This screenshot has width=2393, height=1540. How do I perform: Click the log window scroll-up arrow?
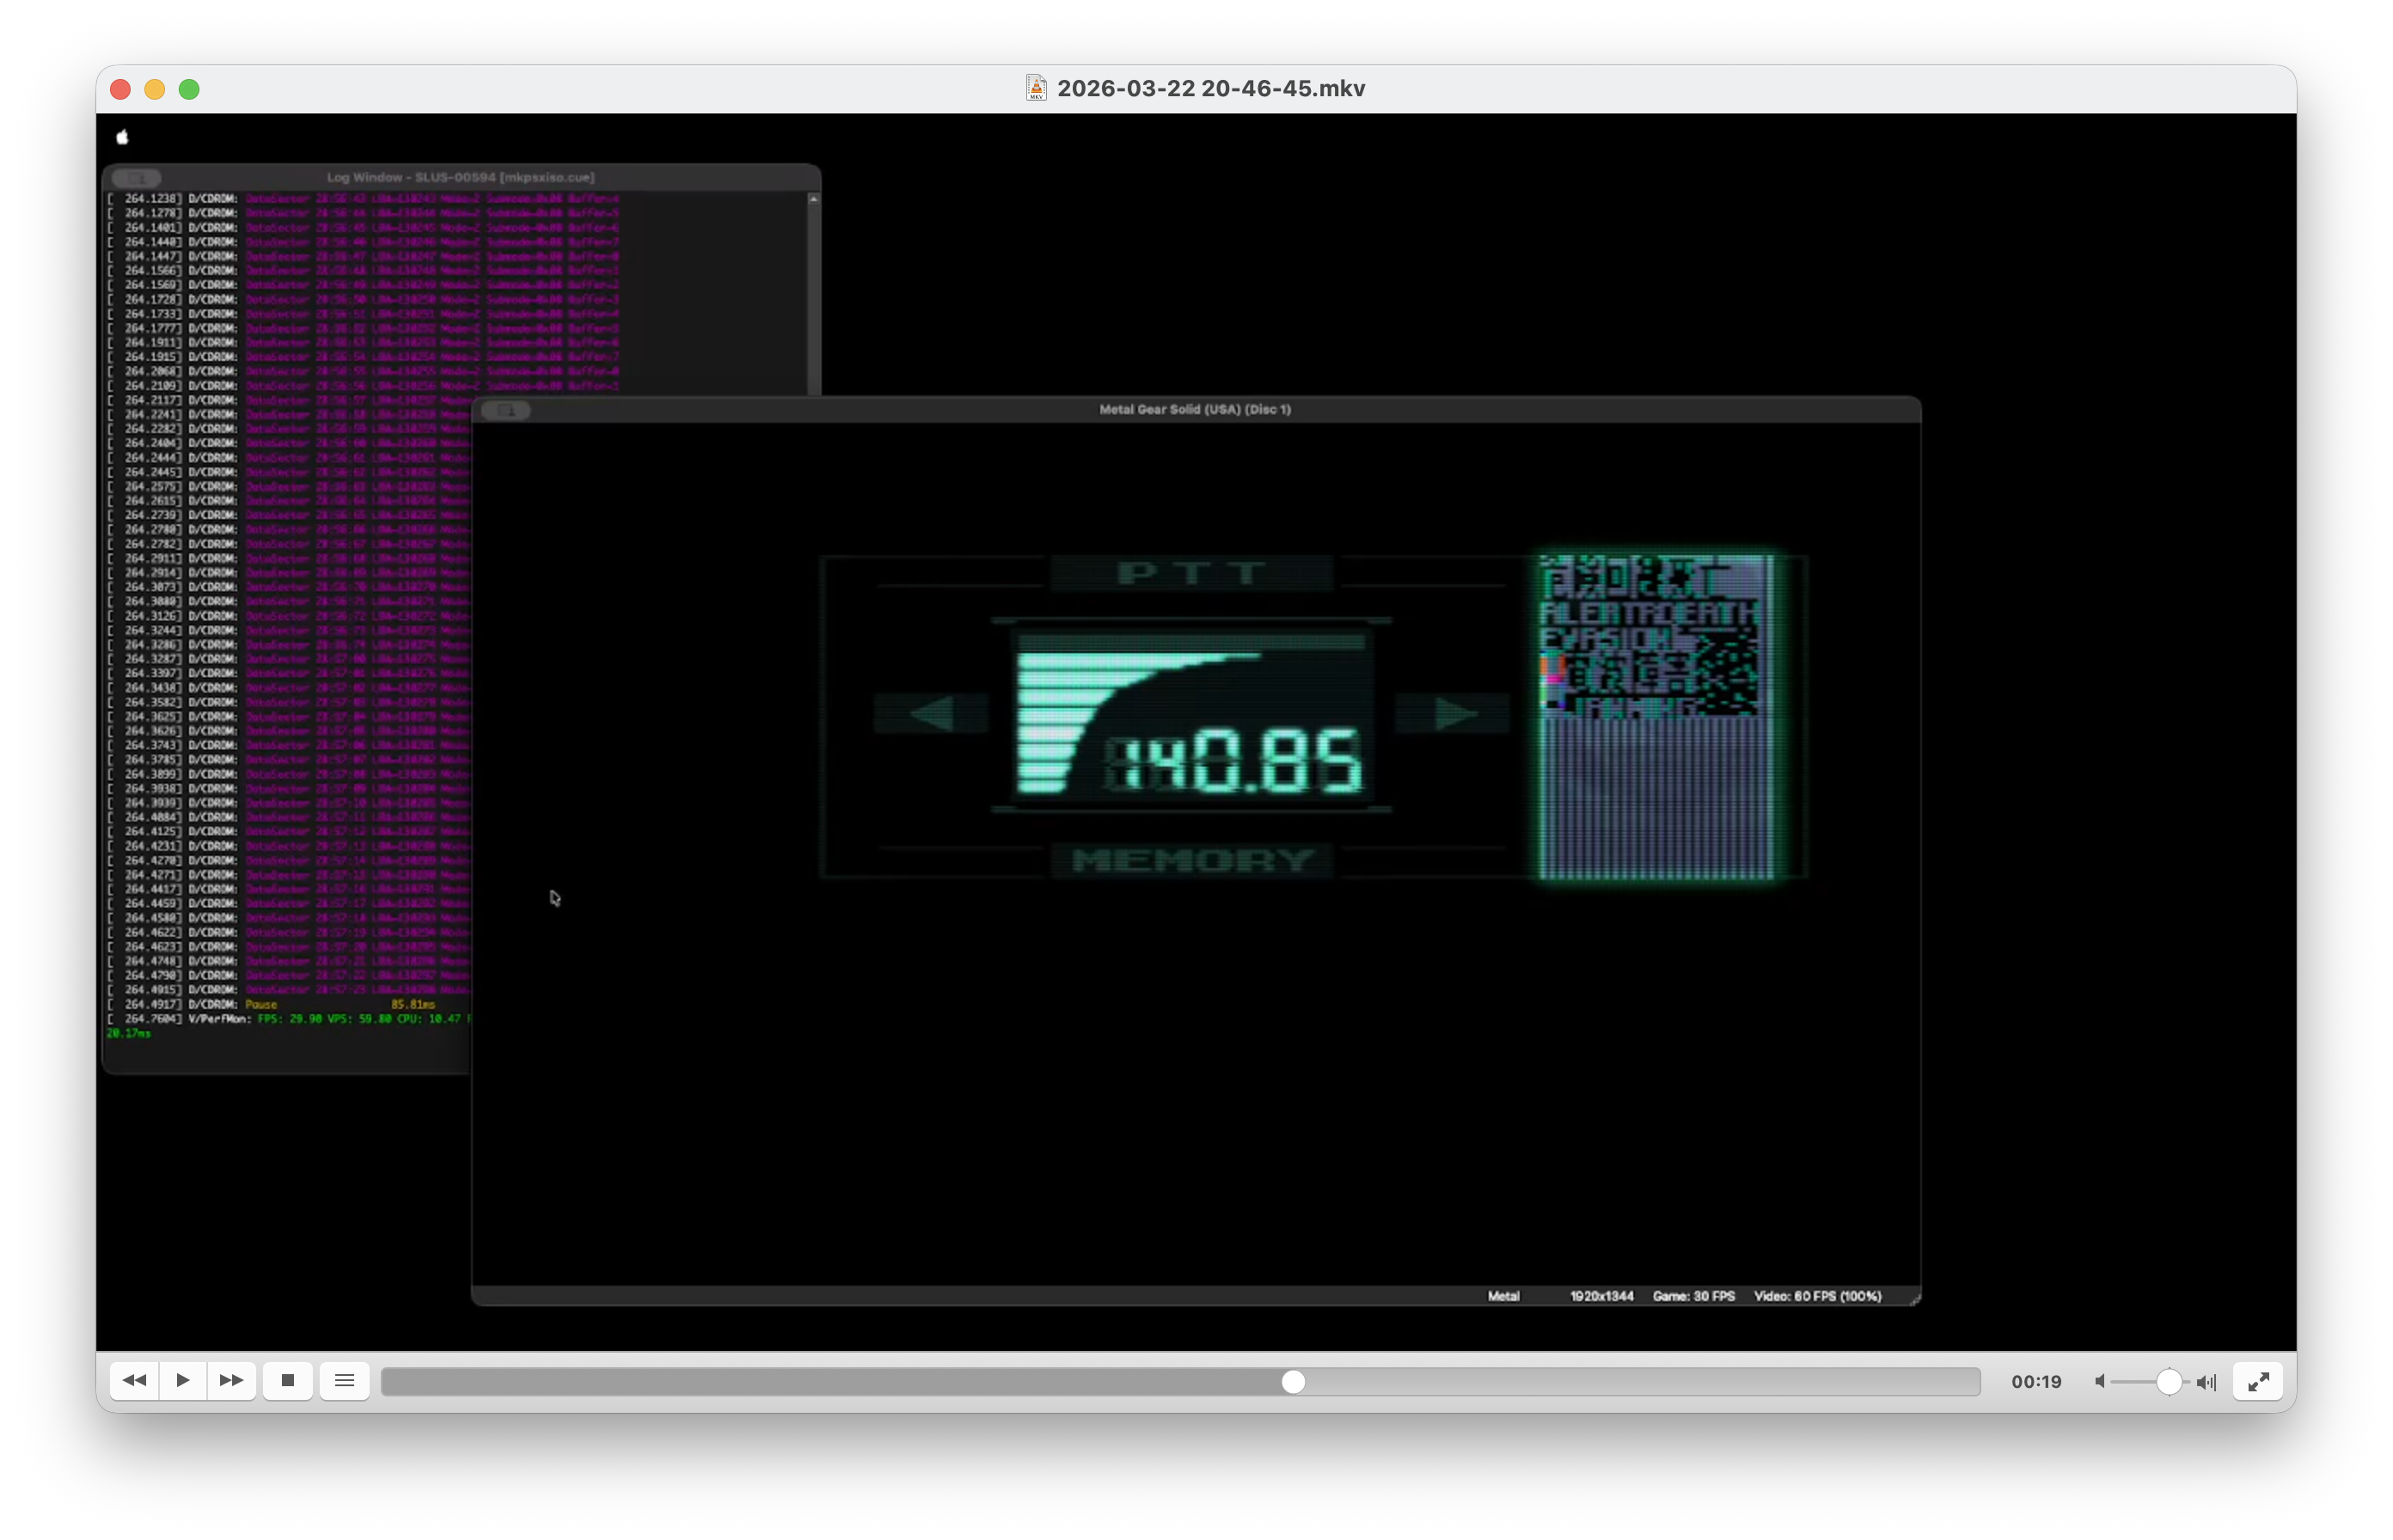tap(814, 200)
